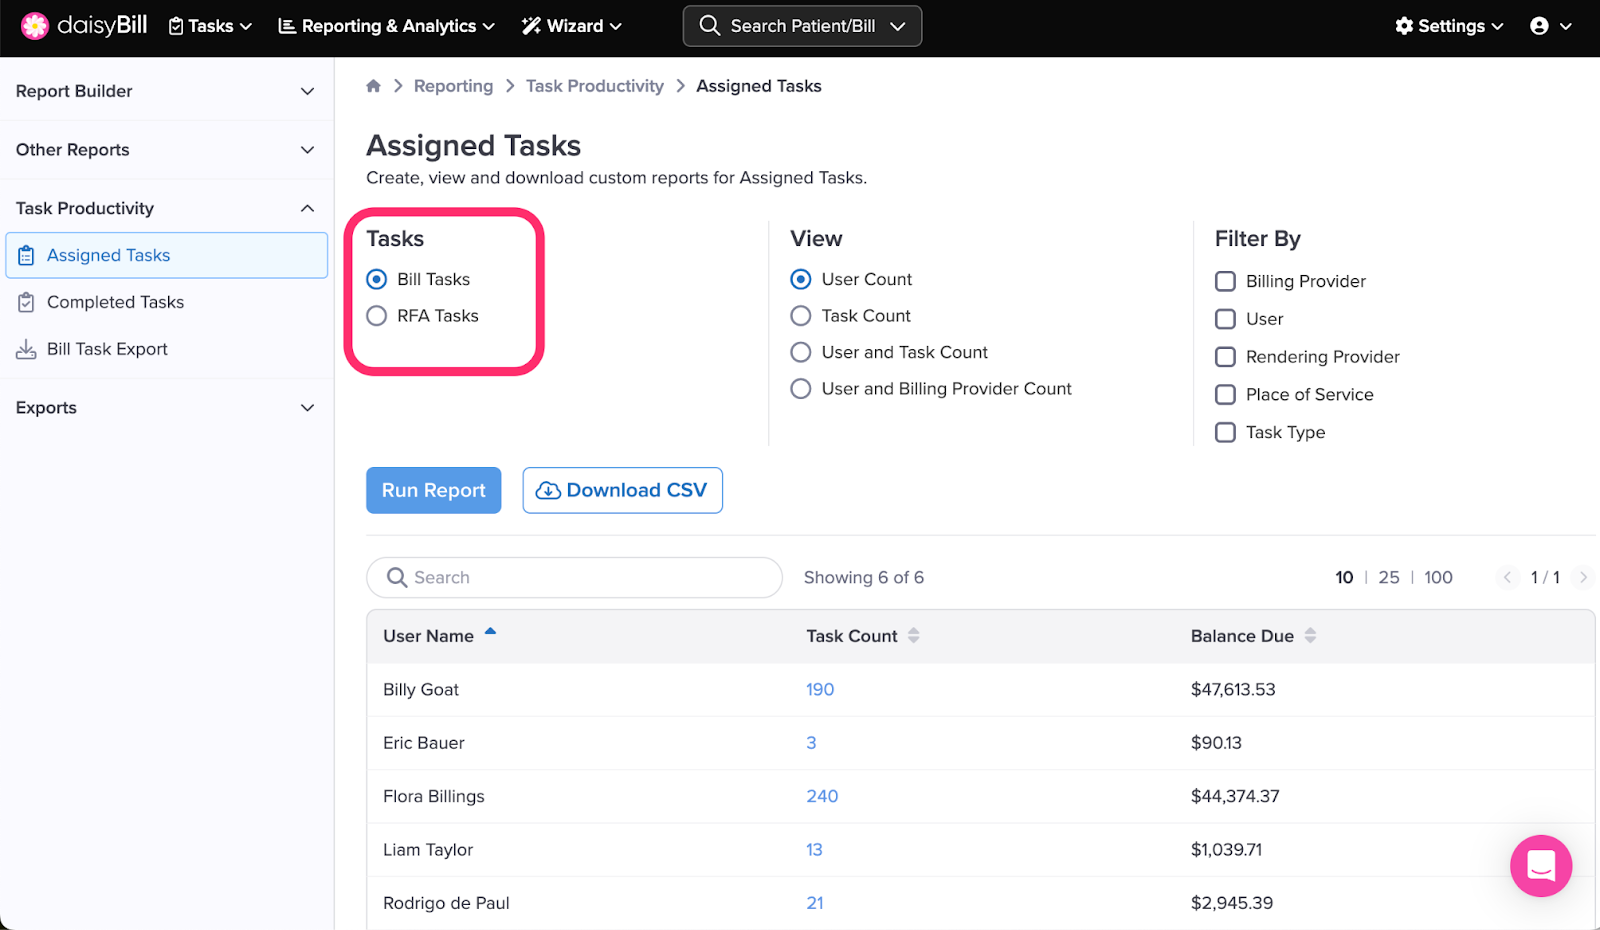Open the Search Patient/Bill dropdown
The image size is (1600, 930).
pyautogui.click(x=802, y=26)
